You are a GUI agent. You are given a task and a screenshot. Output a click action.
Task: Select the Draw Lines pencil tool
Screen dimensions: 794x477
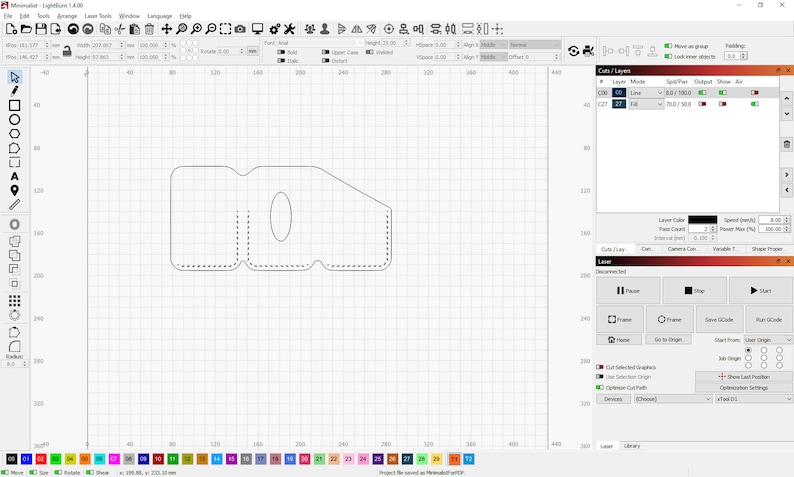(14, 91)
